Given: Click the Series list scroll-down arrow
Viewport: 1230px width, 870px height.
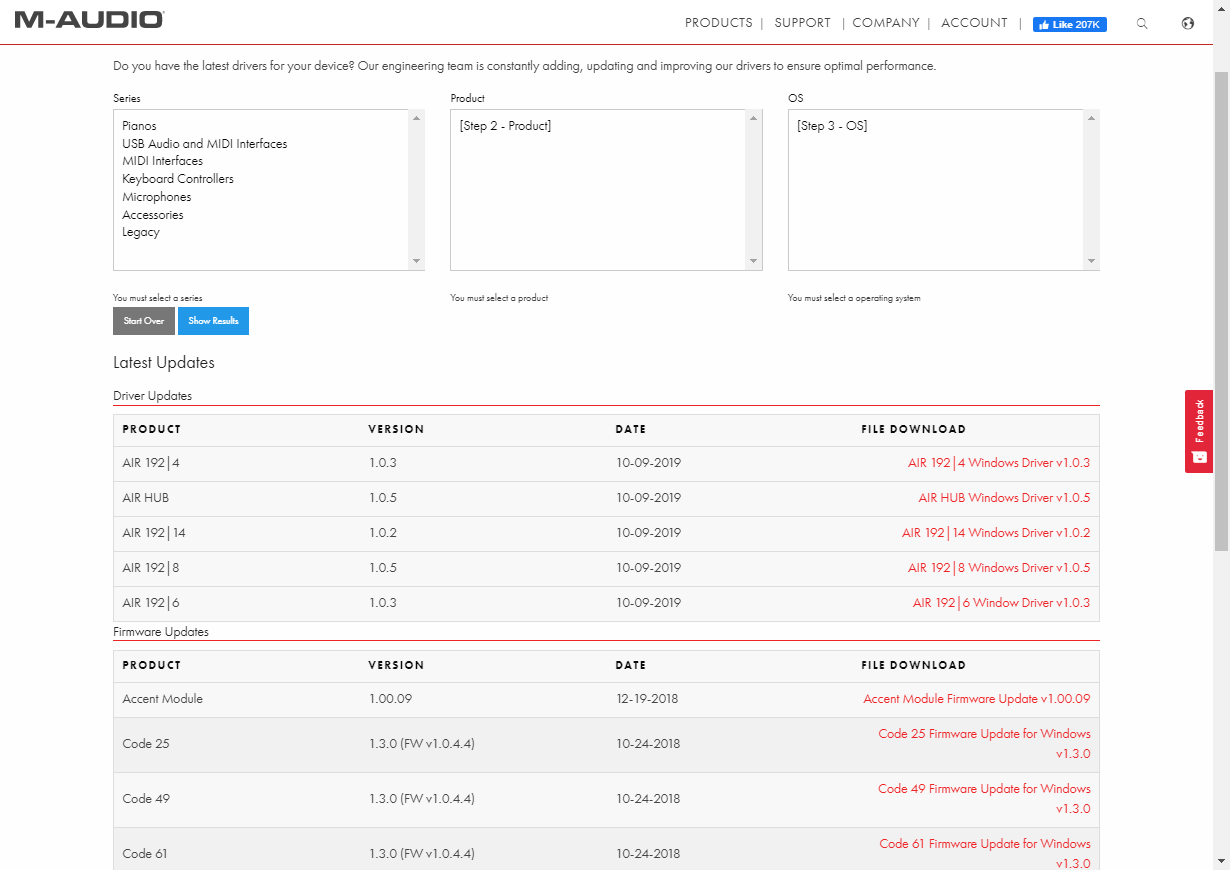Looking at the screenshot, I should [417, 262].
